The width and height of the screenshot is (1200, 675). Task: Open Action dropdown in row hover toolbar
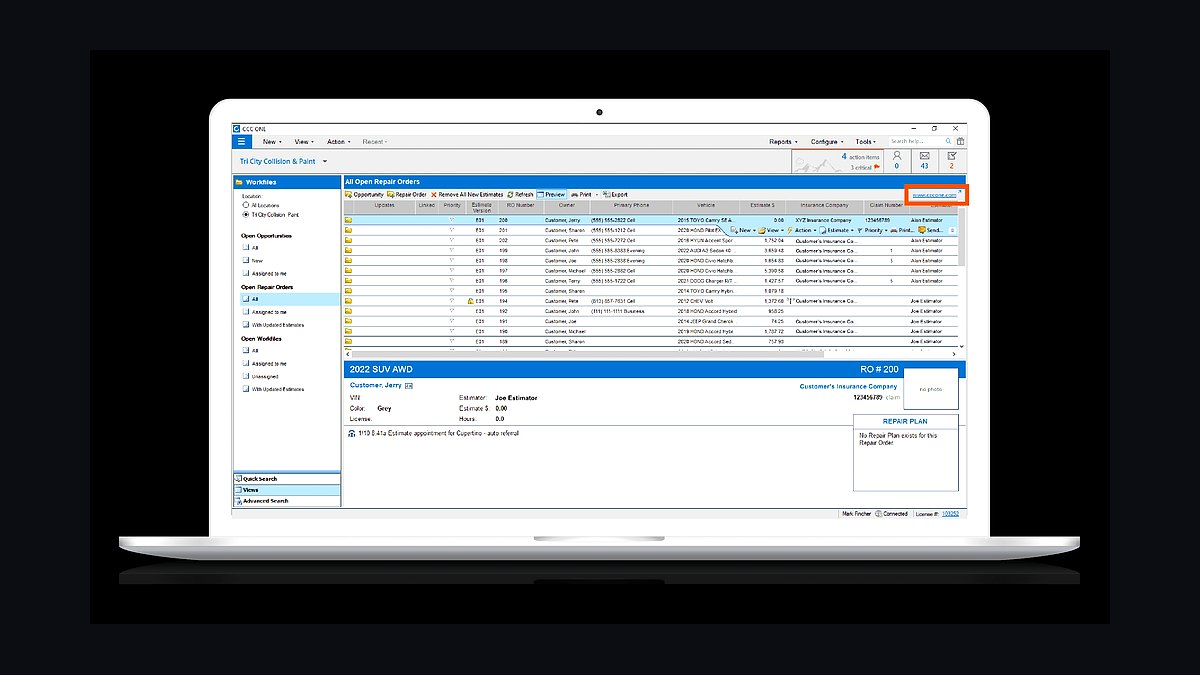(802, 230)
